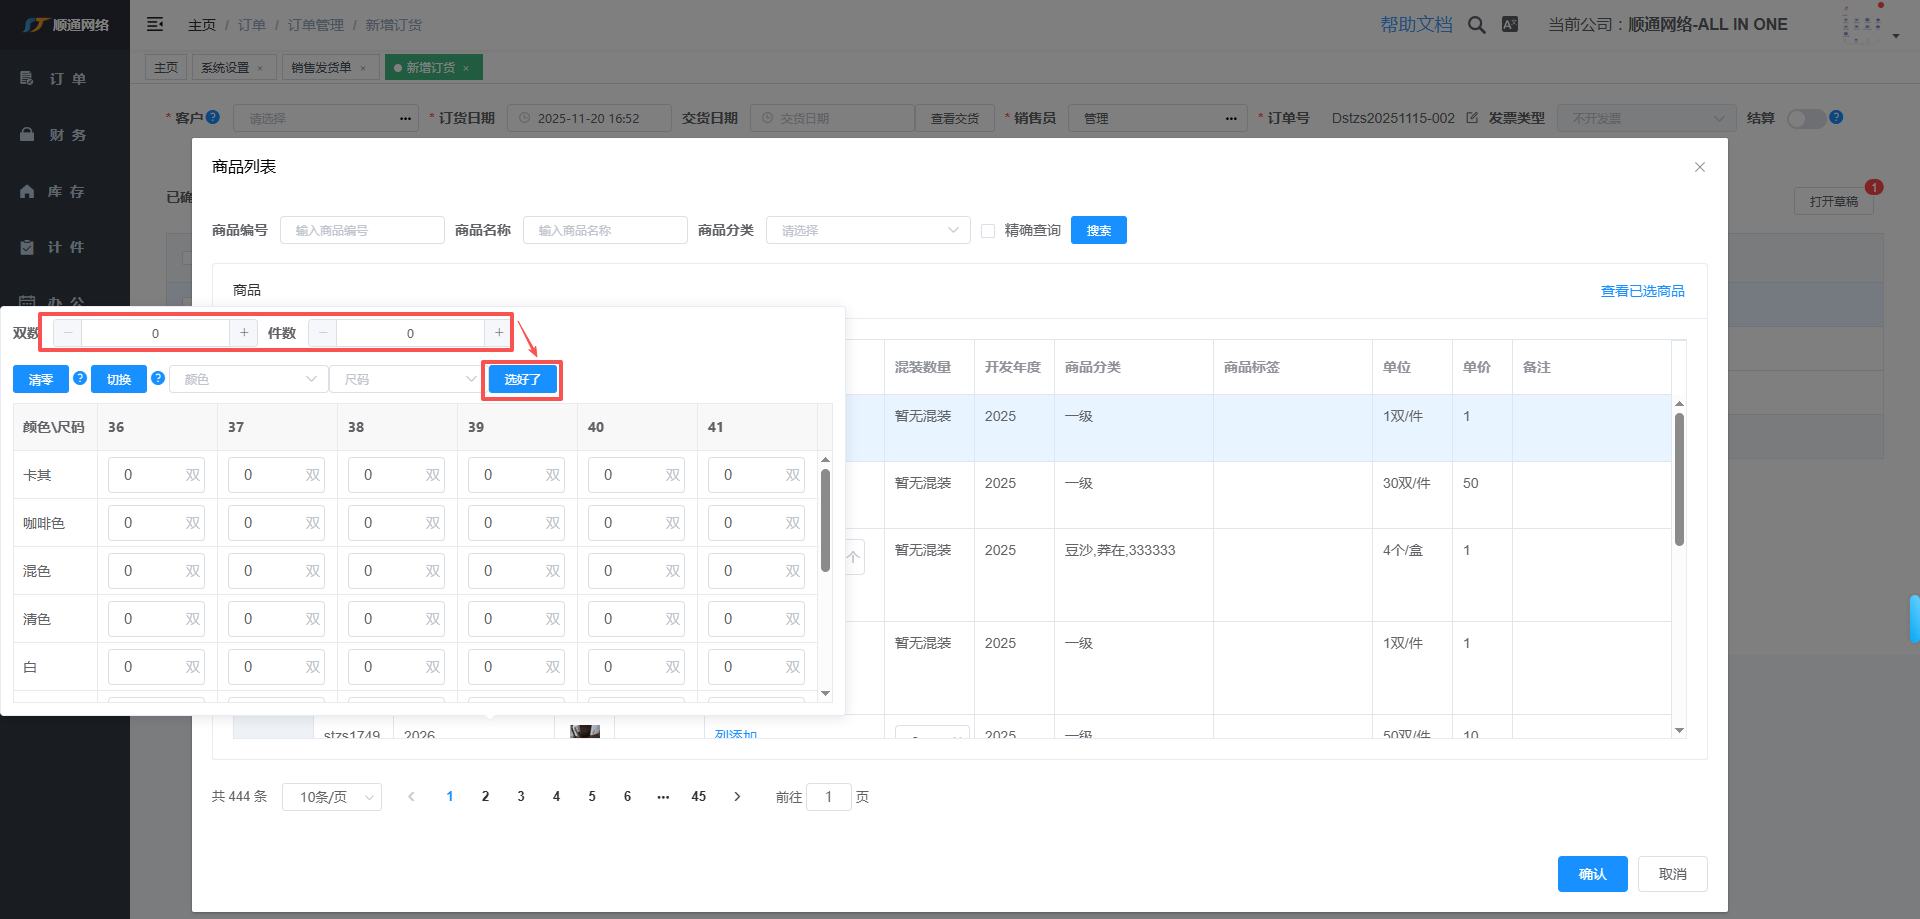The height and width of the screenshot is (919, 1920).
Task: Increase 双数 with the plus button
Action: (x=244, y=333)
